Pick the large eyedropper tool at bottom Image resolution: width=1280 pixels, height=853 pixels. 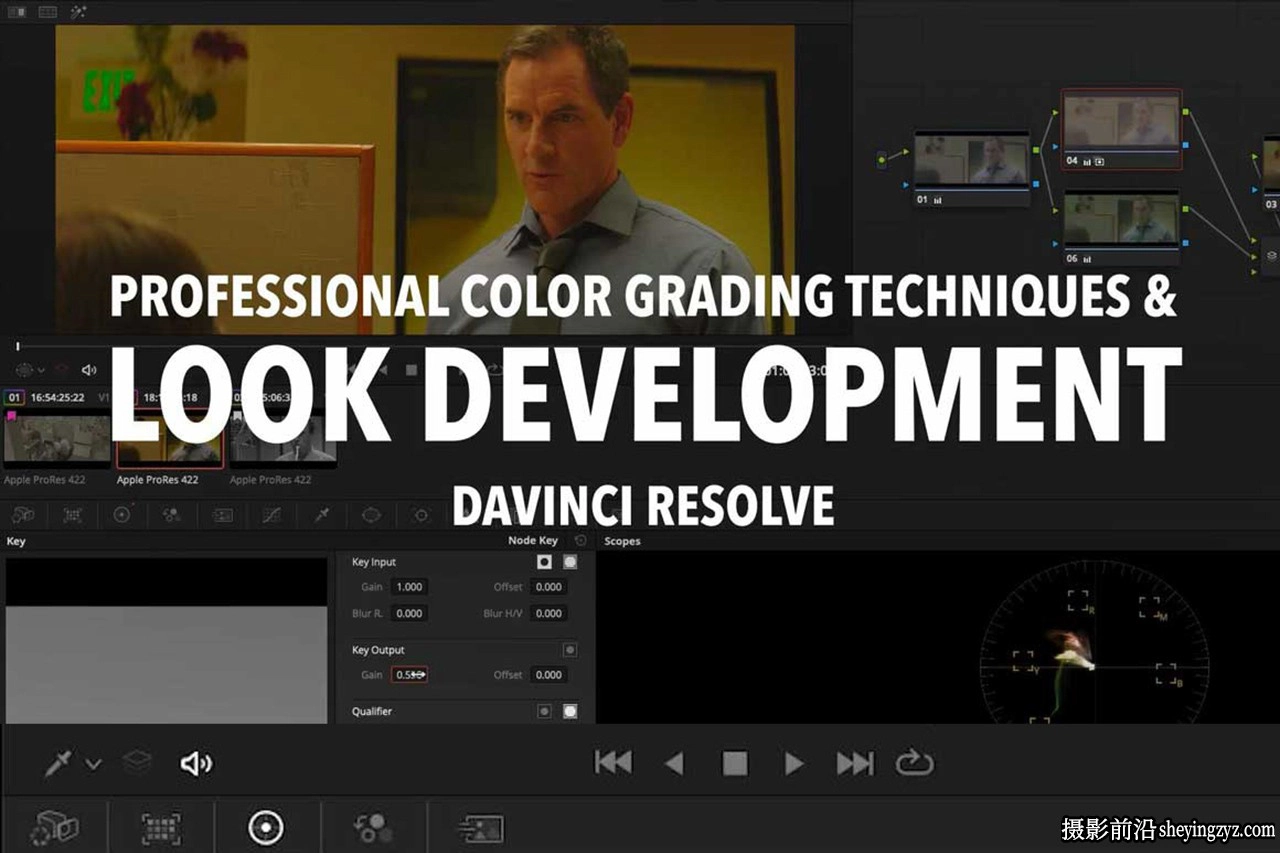tap(57, 765)
